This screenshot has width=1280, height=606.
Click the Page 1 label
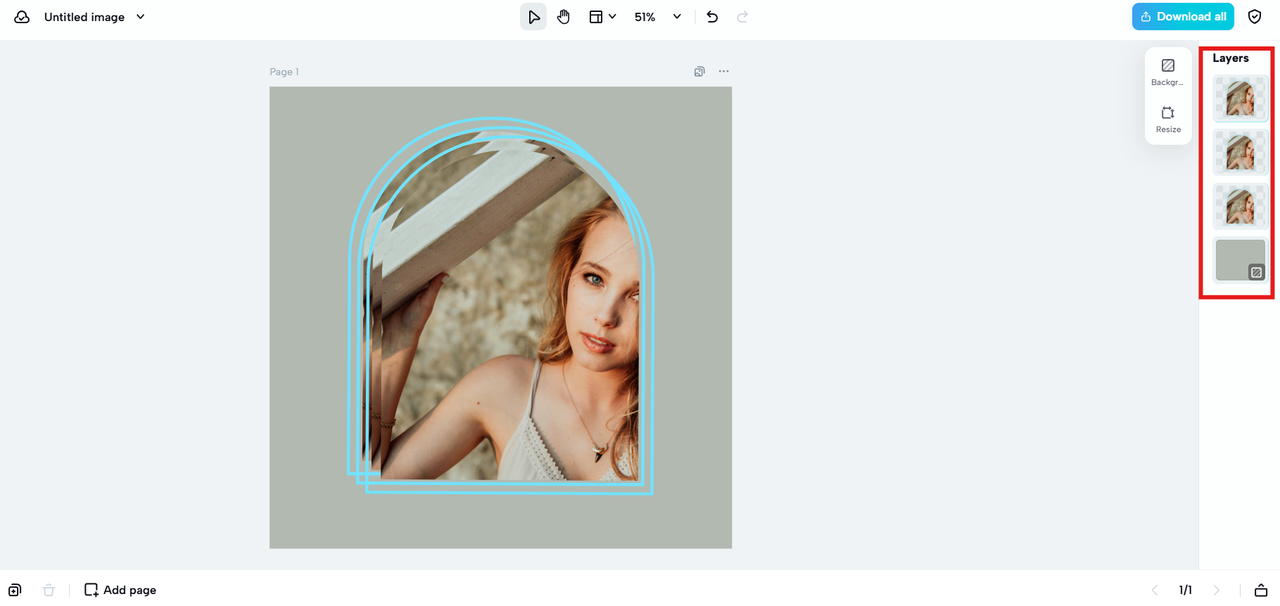tap(284, 72)
